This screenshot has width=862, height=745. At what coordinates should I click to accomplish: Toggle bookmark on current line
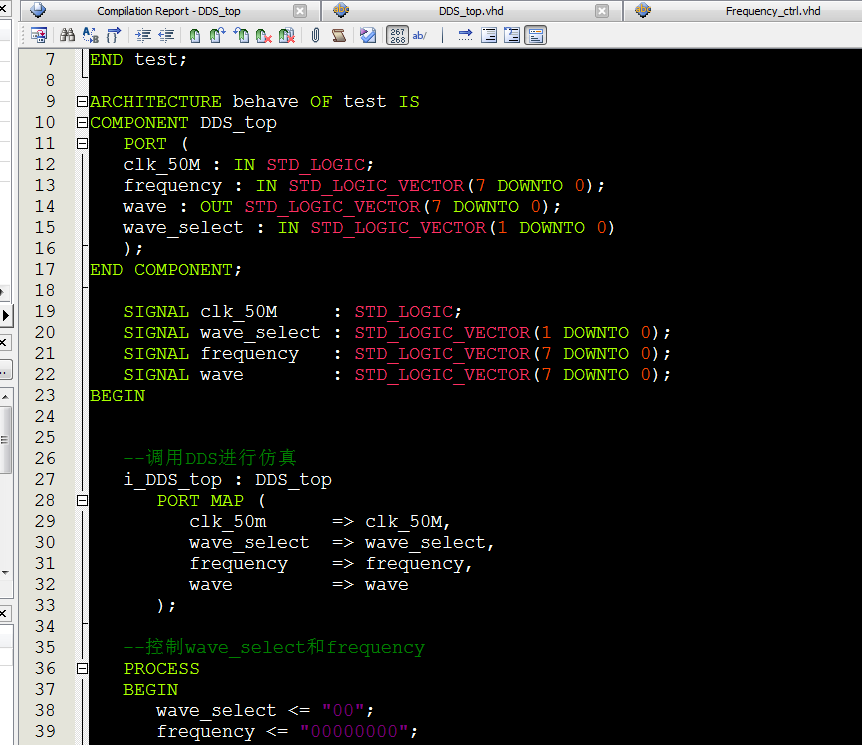(x=194, y=36)
